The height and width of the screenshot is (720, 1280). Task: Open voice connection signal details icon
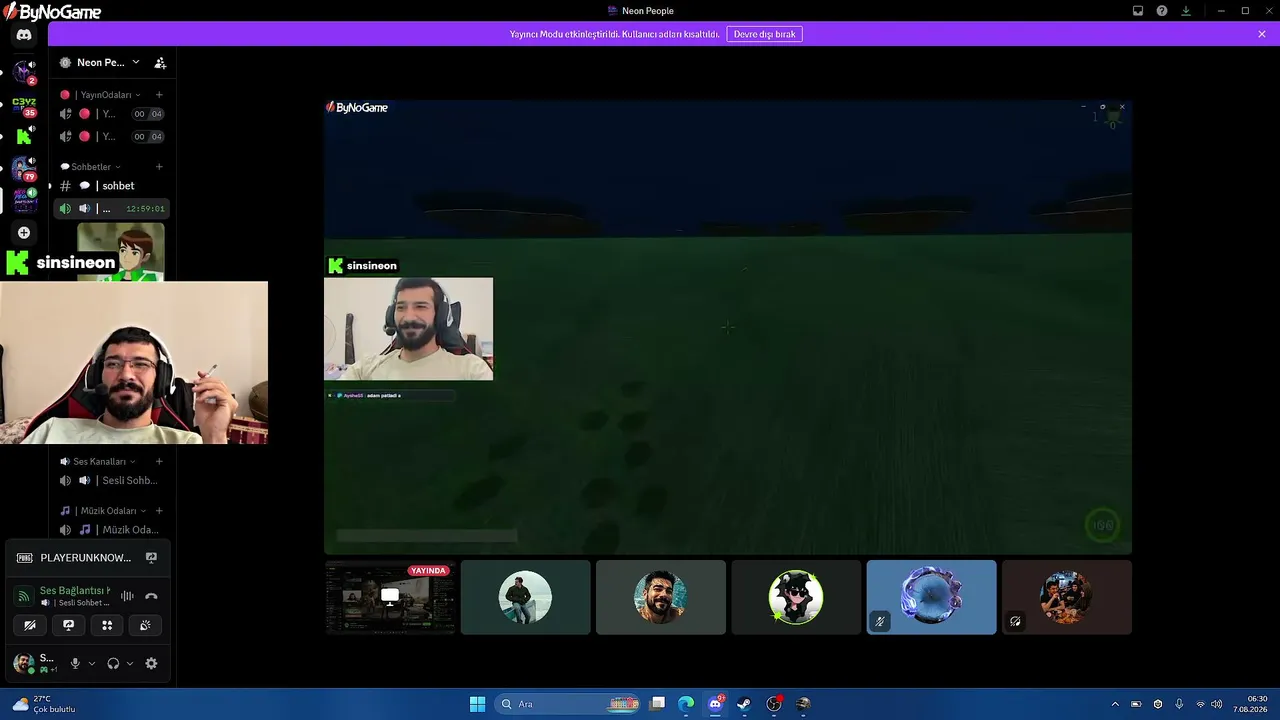(x=23, y=596)
